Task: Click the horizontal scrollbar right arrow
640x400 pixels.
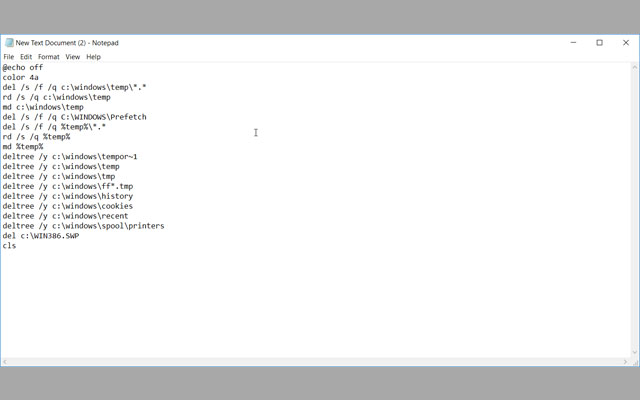Action: pyautogui.click(x=625, y=362)
